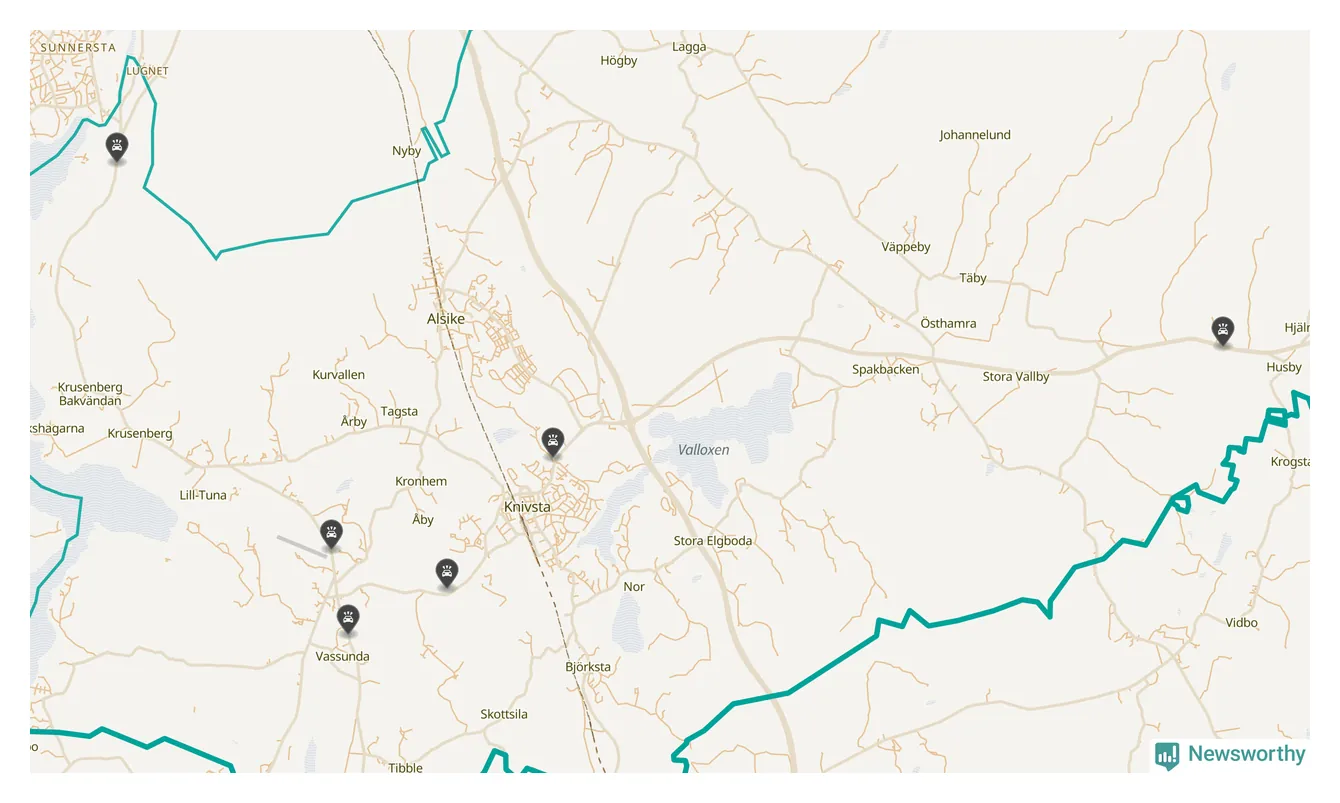This screenshot has height=803, width=1340.
Task: Select the car marker north of Knivsta
Action: point(552,442)
